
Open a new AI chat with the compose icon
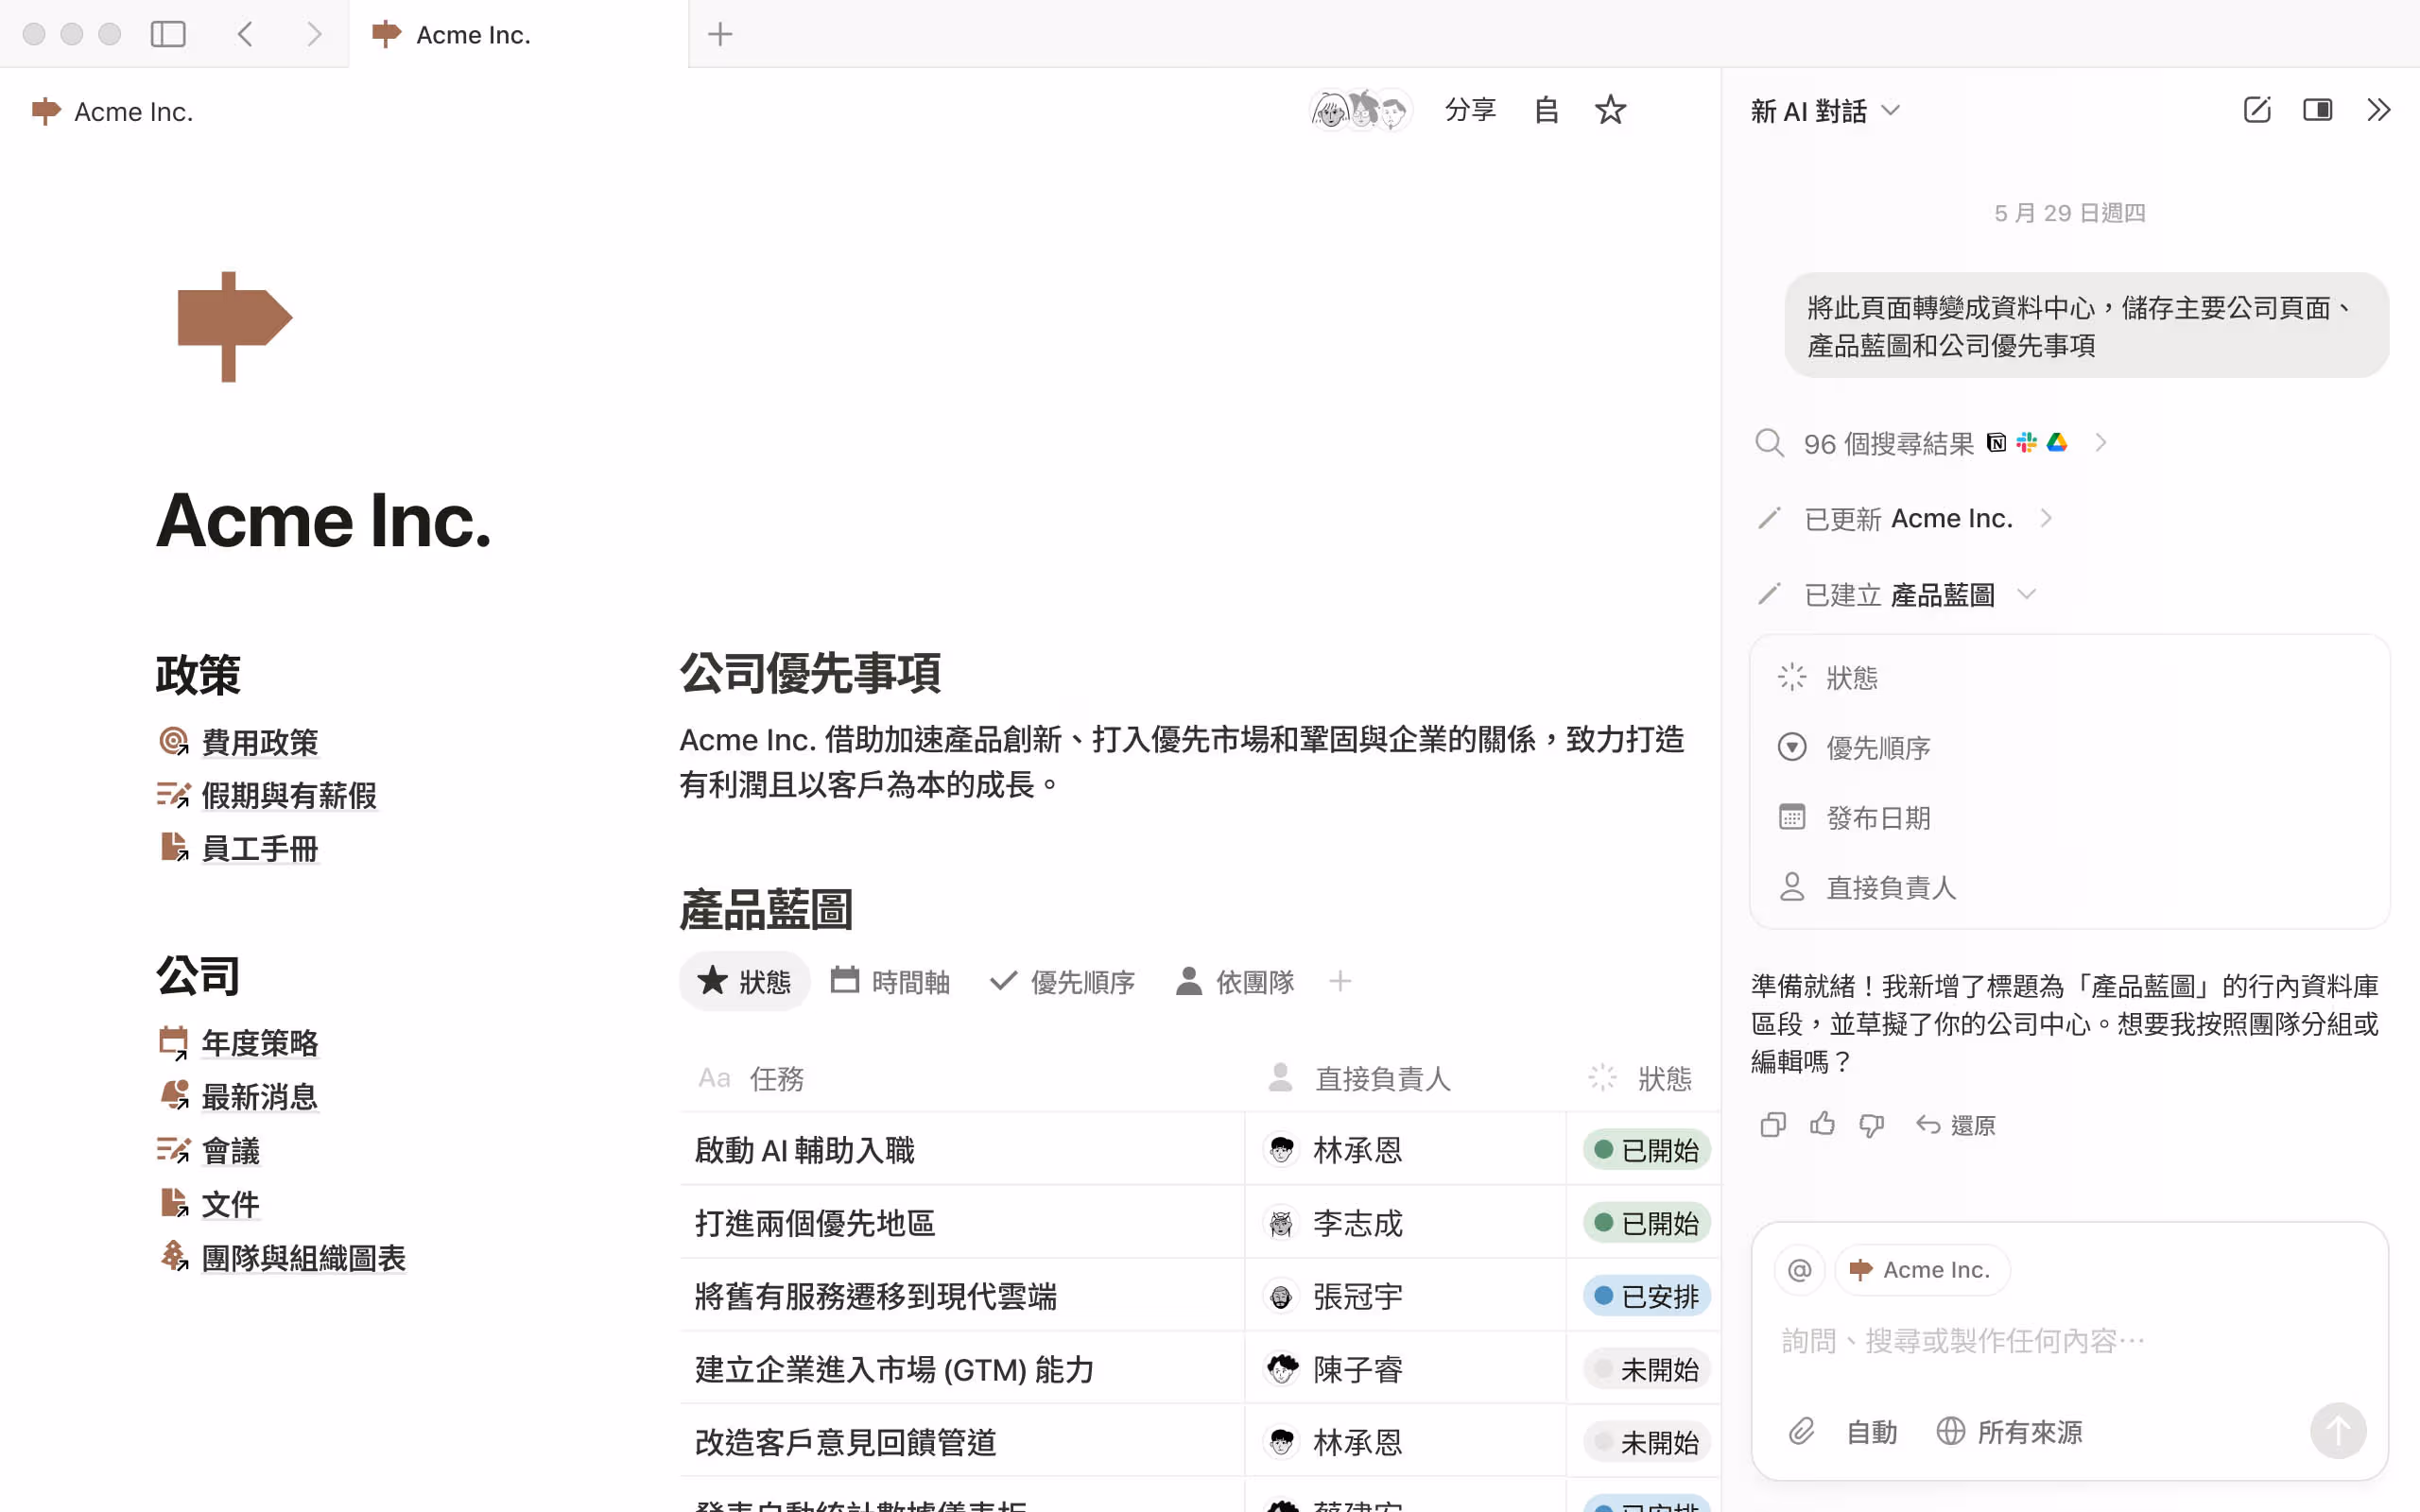[x=2257, y=110]
